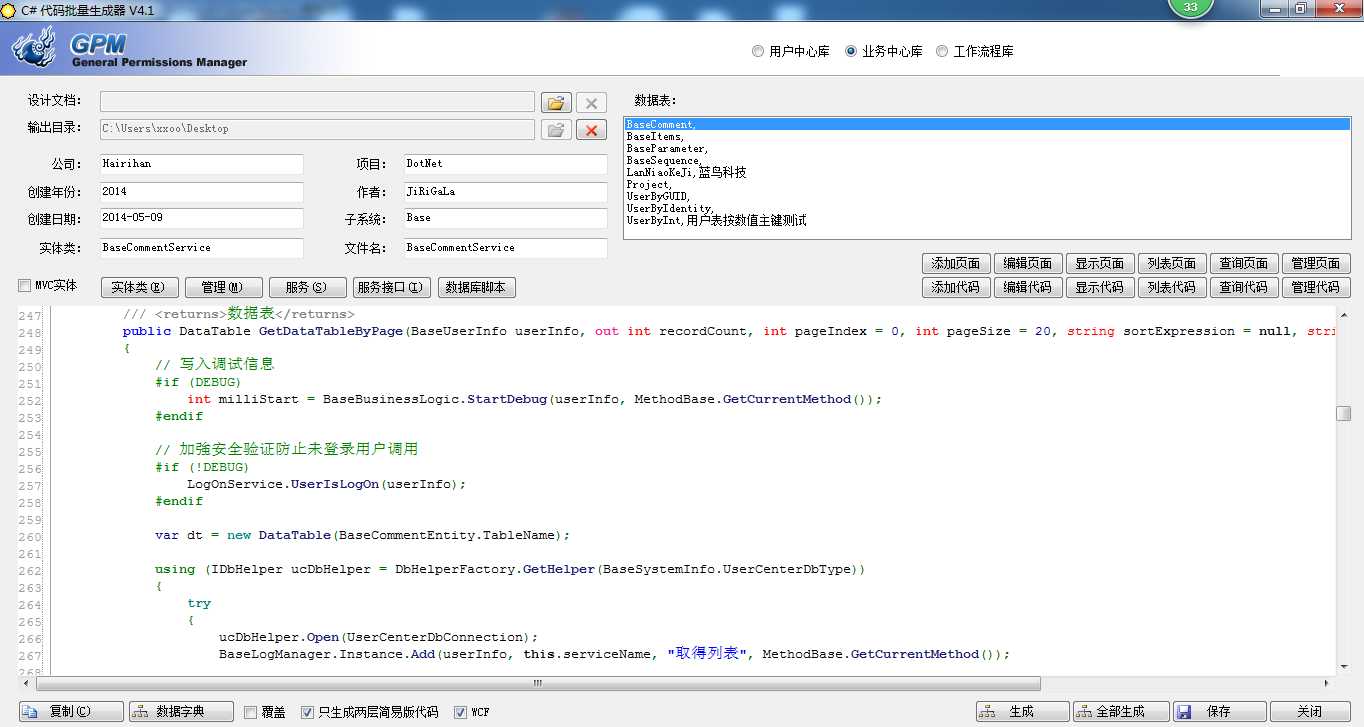
Task: Click the 数据库脚本 button
Action: coord(476,287)
